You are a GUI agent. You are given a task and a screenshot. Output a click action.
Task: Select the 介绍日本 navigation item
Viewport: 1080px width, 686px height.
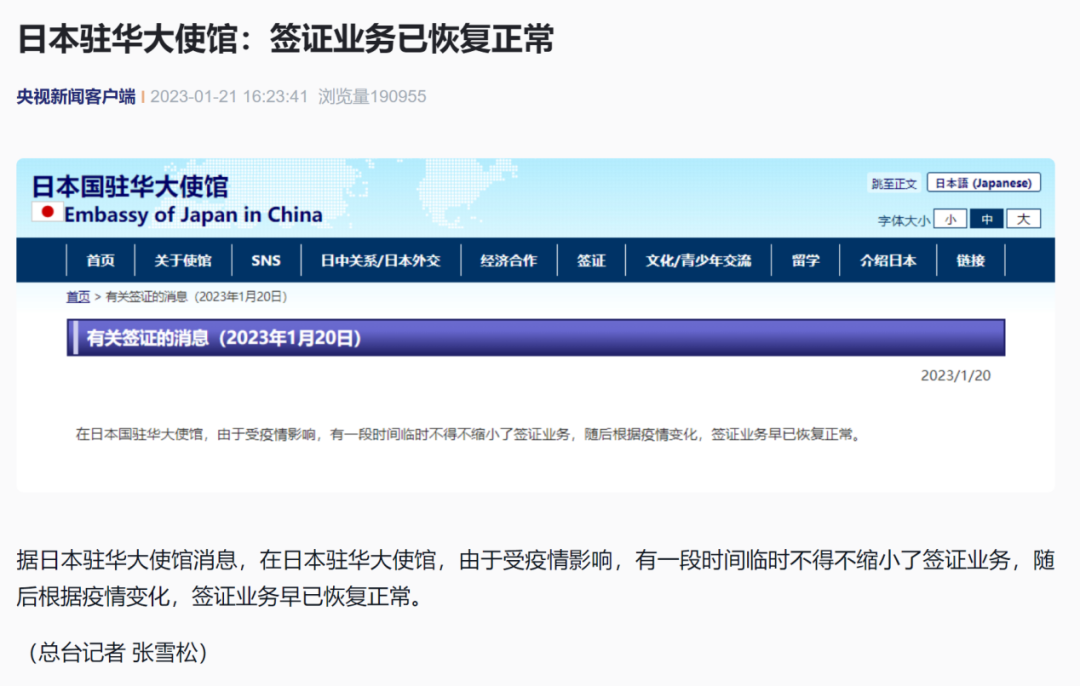click(x=888, y=260)
